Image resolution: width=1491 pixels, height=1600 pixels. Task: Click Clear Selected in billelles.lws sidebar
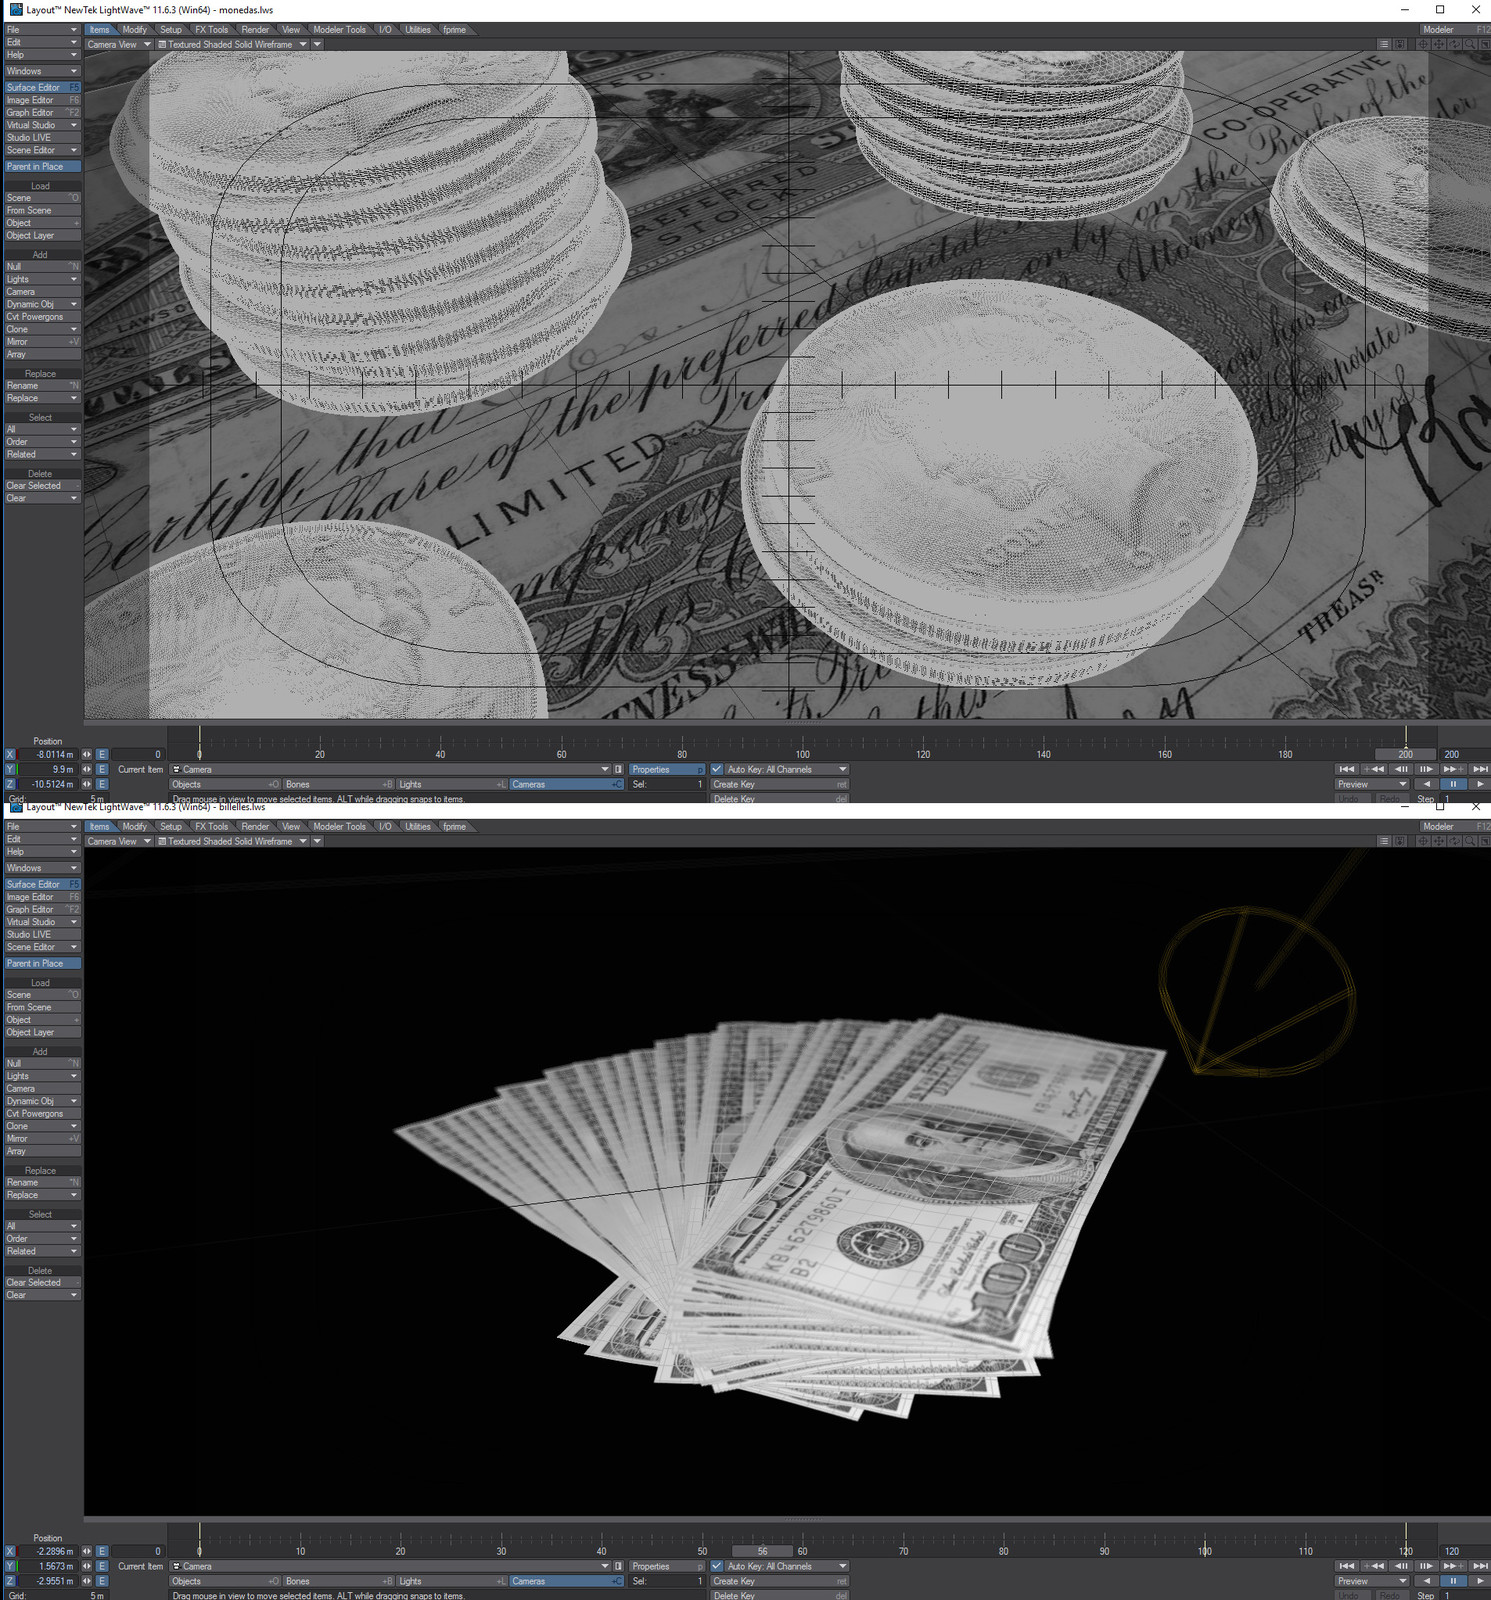click(x=41, y=1282)
